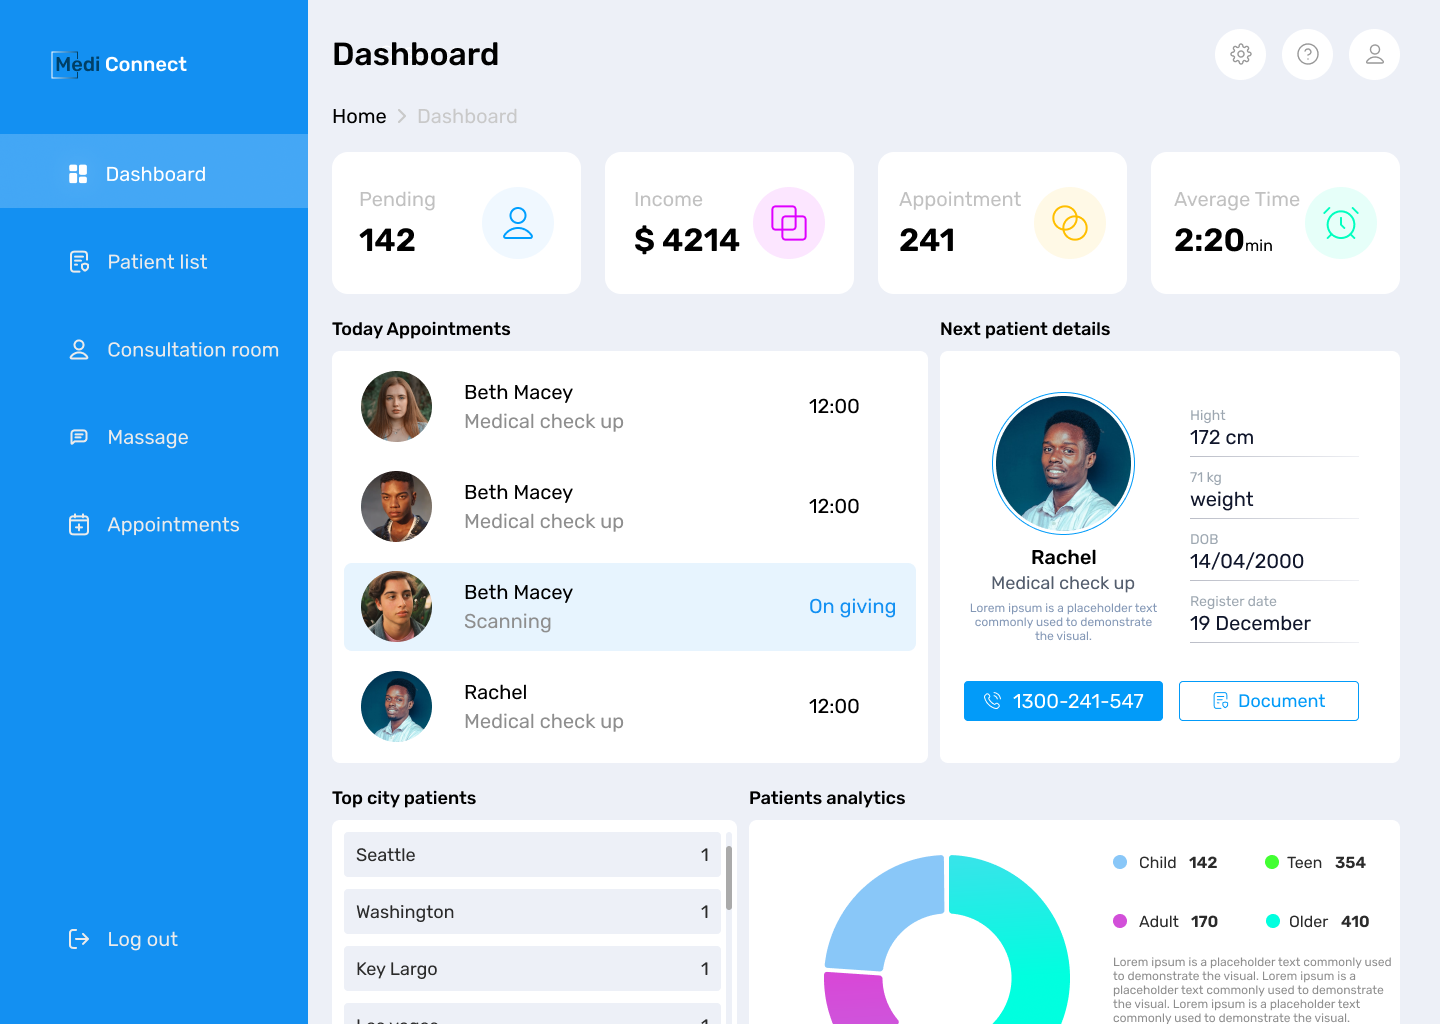The width and height of the screenshot is (1440, 1024).
Task: Open the Document button
Action: (x=1268, y=701)
